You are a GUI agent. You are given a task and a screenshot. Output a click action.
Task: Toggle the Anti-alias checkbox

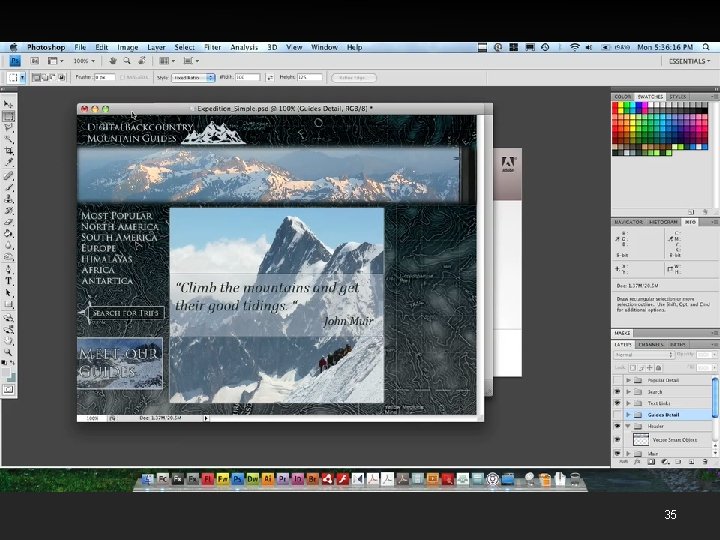point(123,78)
